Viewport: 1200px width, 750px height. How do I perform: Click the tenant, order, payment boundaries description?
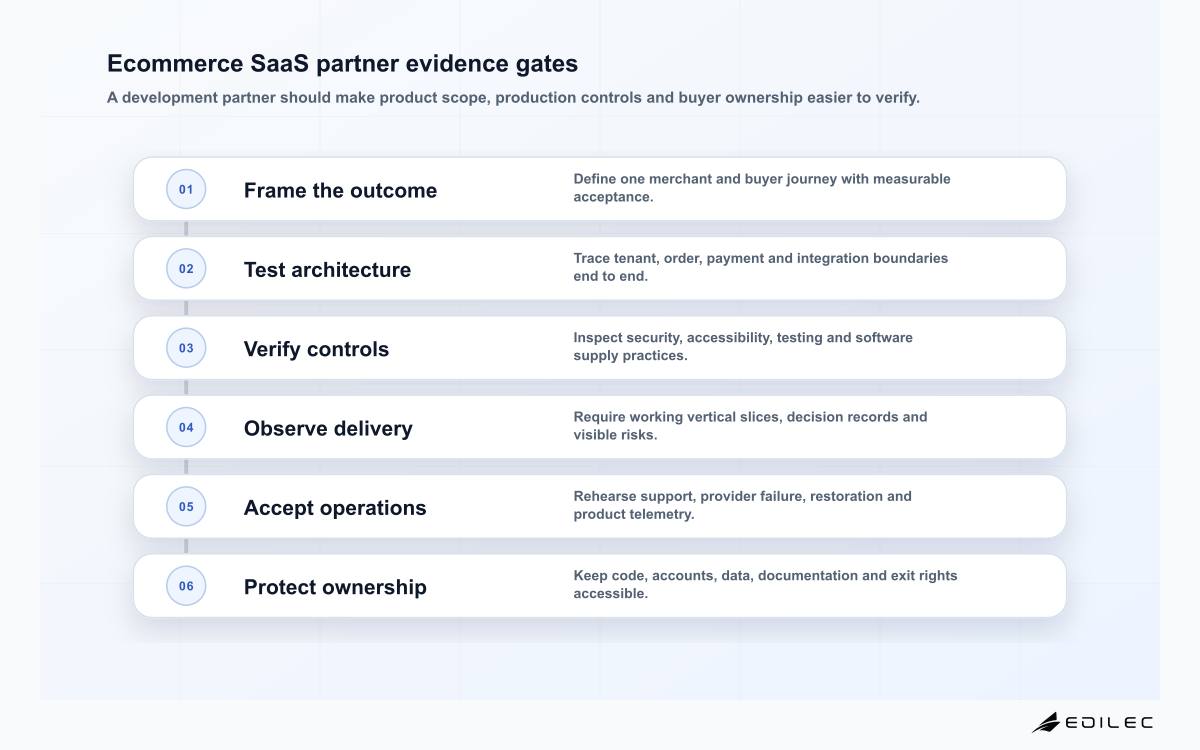pos(761,267)
